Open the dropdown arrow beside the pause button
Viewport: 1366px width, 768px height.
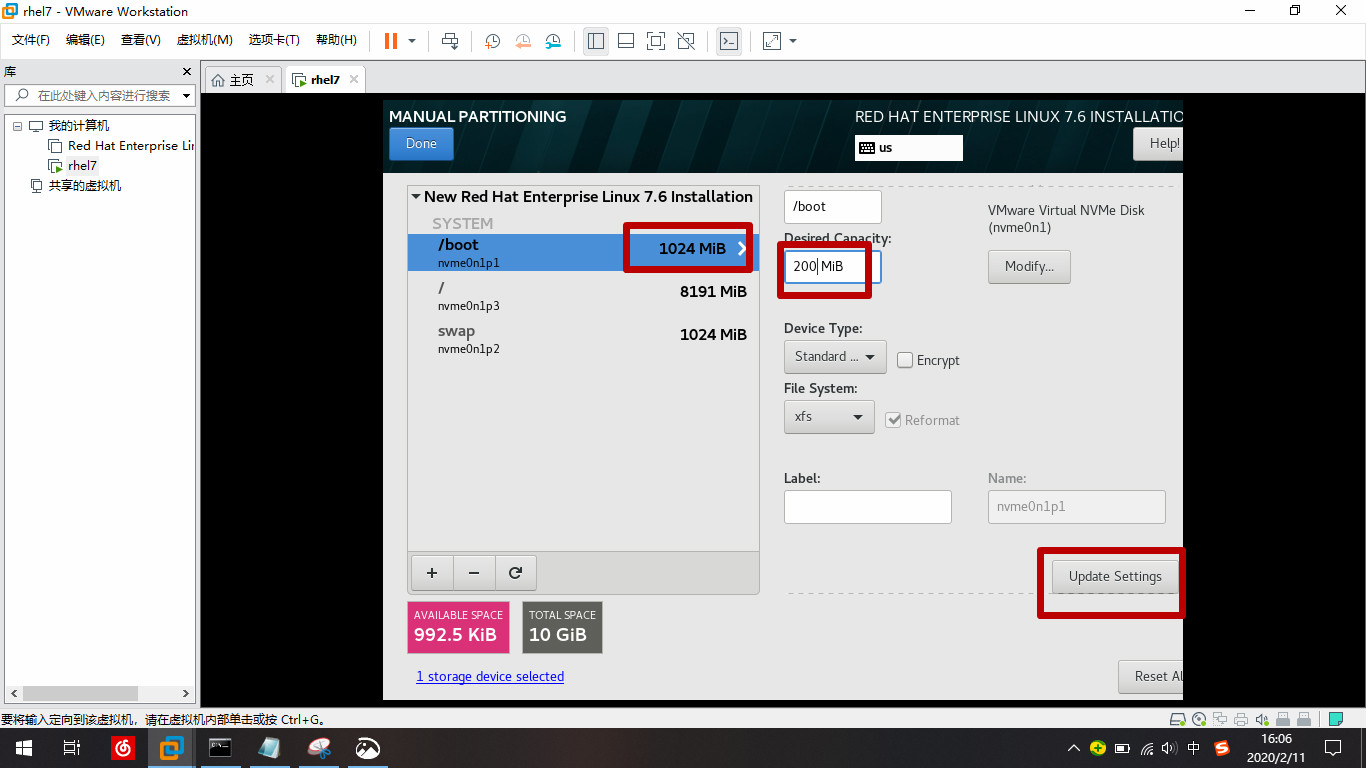[412, 41]
